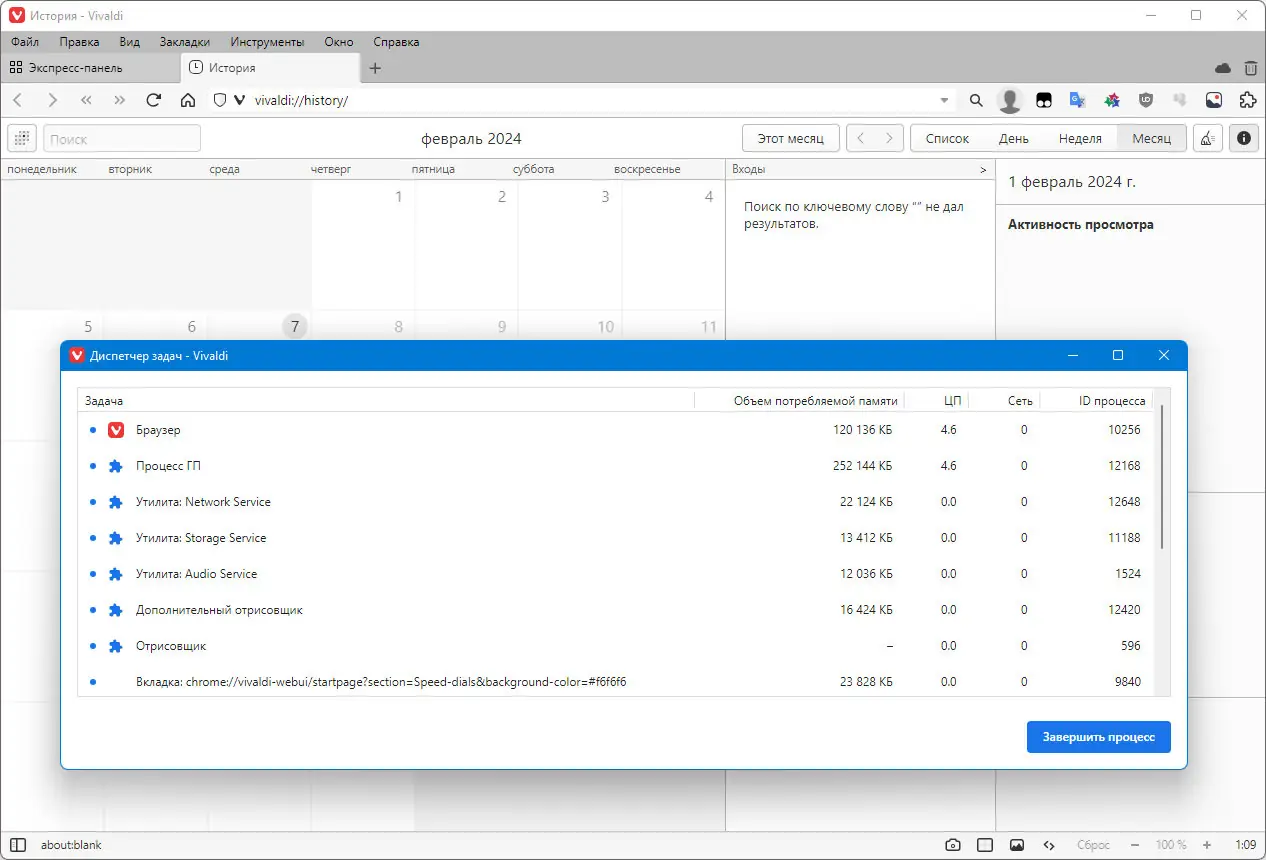Open the Справка menu

pos(396,42)
